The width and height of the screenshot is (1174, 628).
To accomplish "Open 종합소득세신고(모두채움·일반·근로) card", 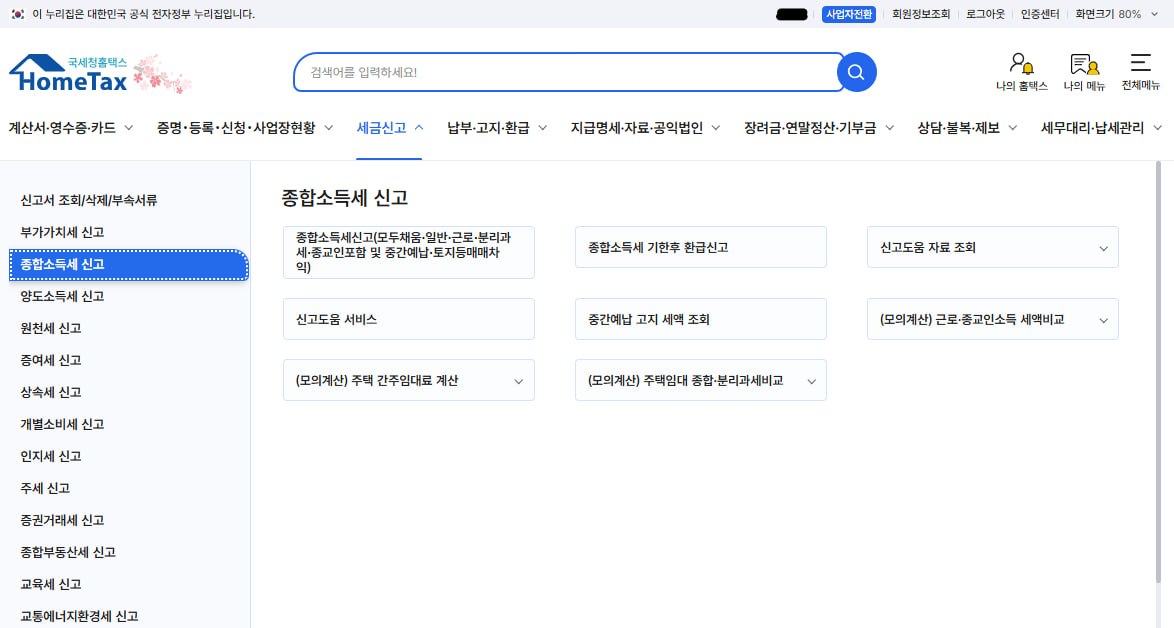I will tap(409, 252).
